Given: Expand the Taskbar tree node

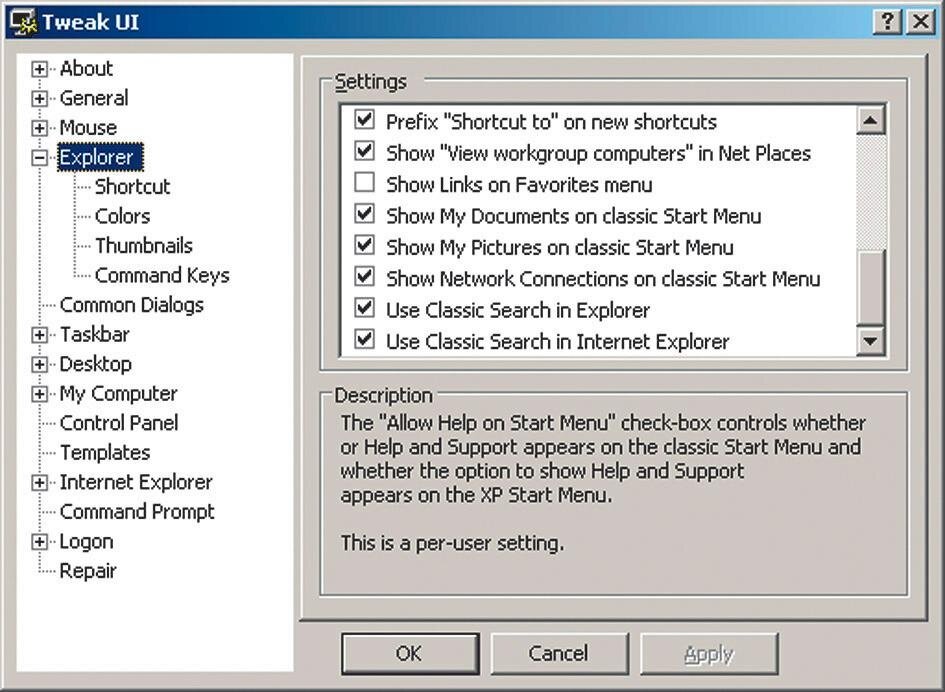Looking at the screenshot, I should (40, 335).
